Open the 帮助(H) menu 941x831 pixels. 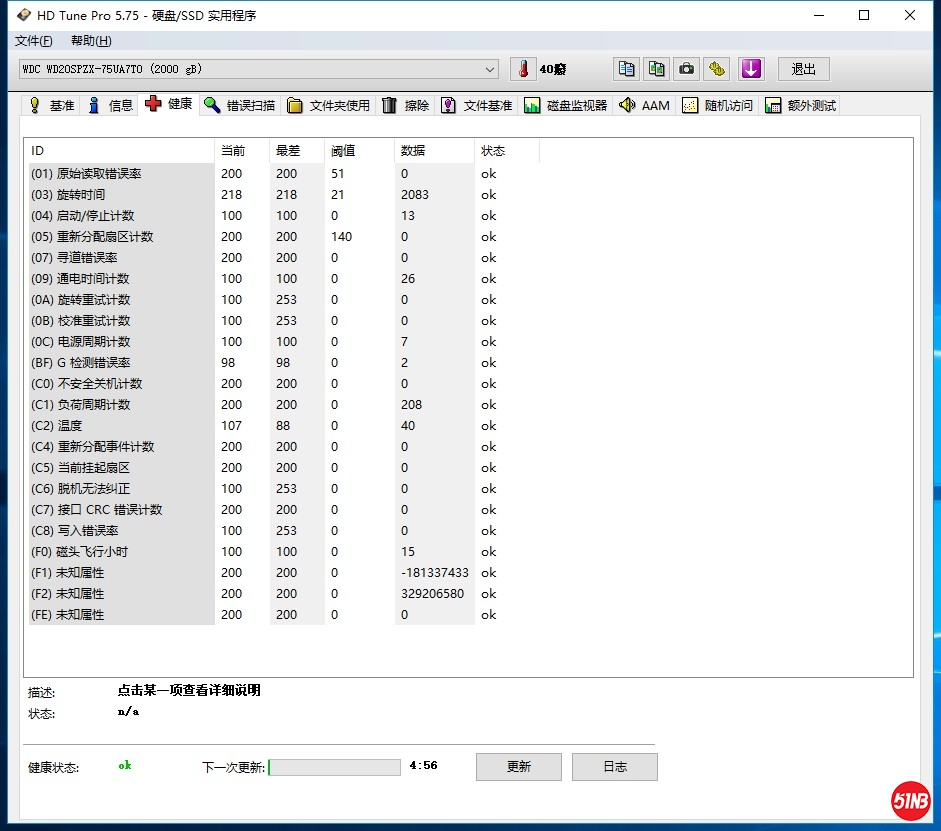click(x=91, y=41)
